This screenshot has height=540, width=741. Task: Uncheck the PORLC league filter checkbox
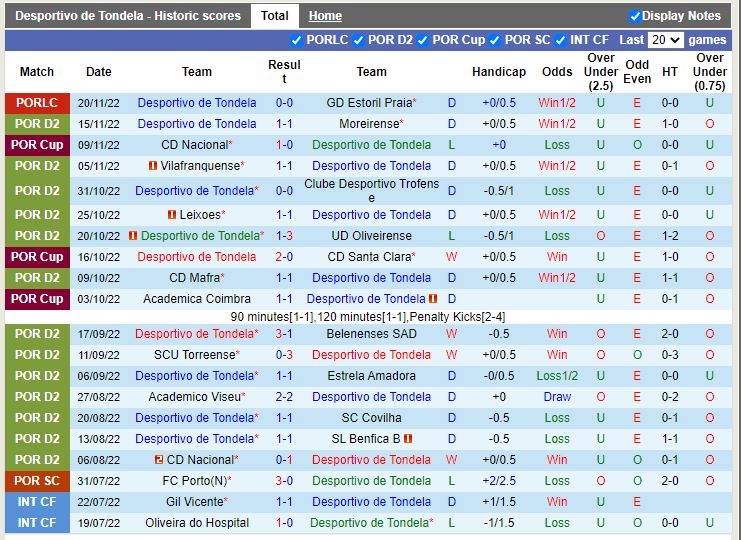click(296, 40)
